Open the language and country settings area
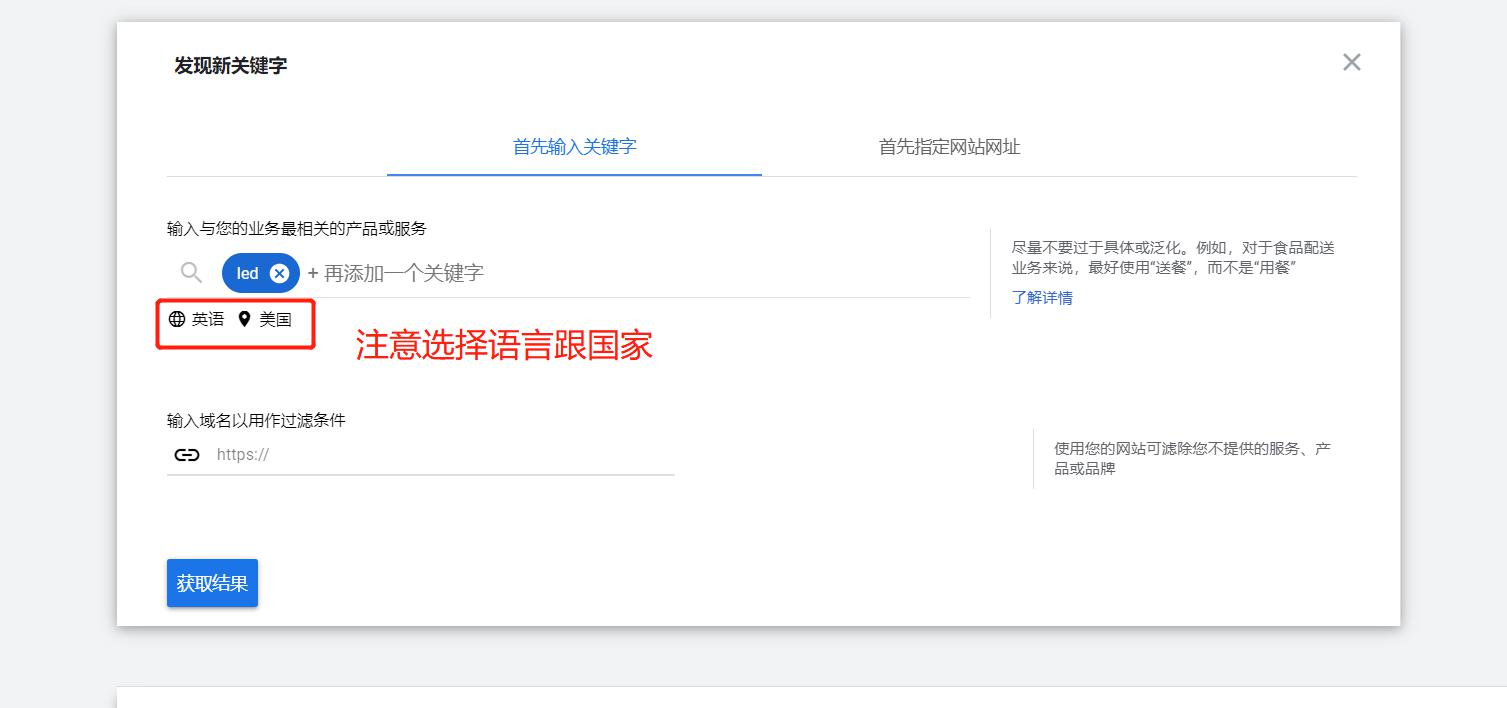The width and height of the screenshot is (1507, 708). (235, 319)
